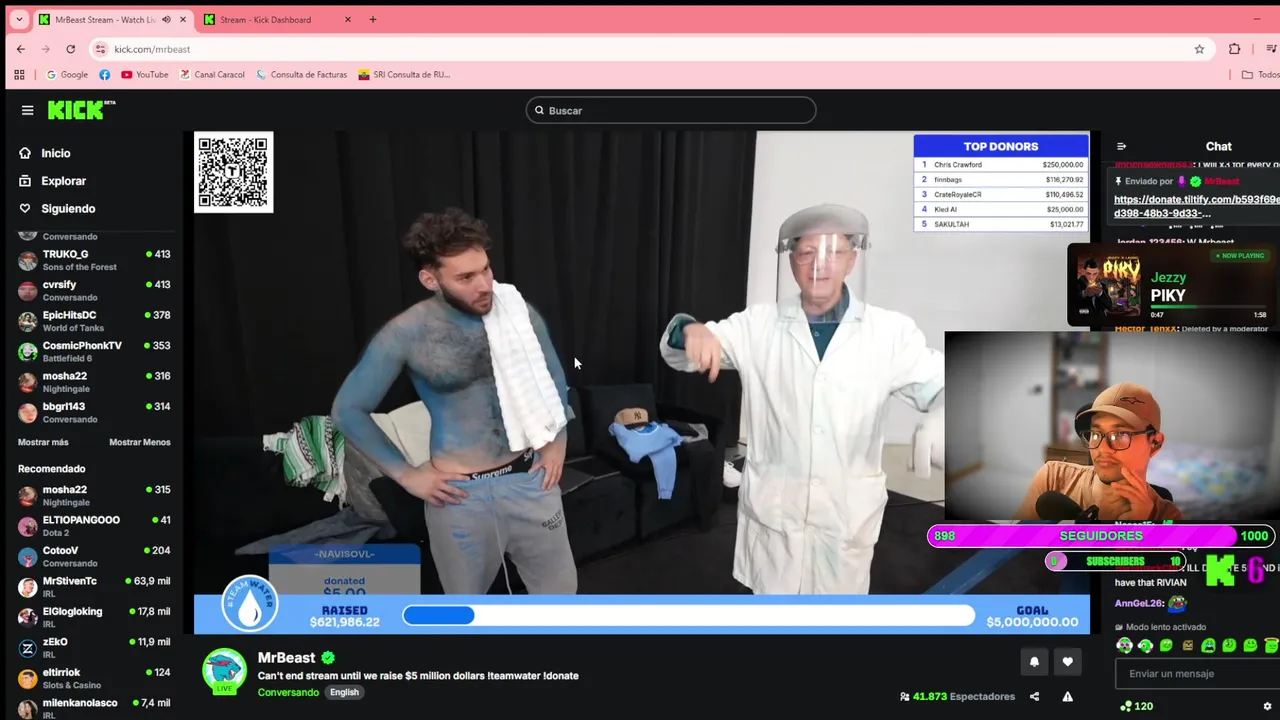Open CotooV recommended channel
Viewport: 1280px width, 720px height.
pyautogui.click(x=94, y=556)
